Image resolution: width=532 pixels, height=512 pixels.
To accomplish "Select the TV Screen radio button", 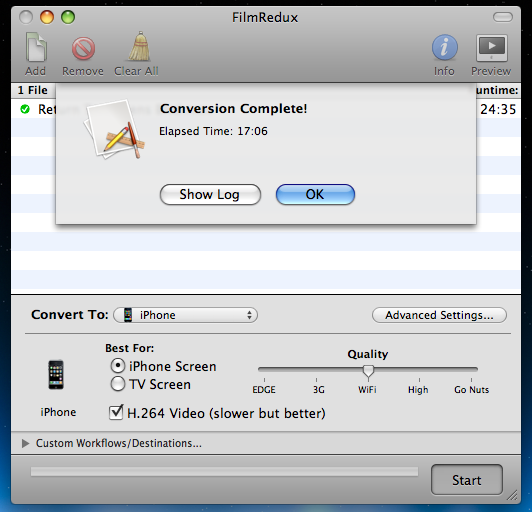I will tap(118, 384).
